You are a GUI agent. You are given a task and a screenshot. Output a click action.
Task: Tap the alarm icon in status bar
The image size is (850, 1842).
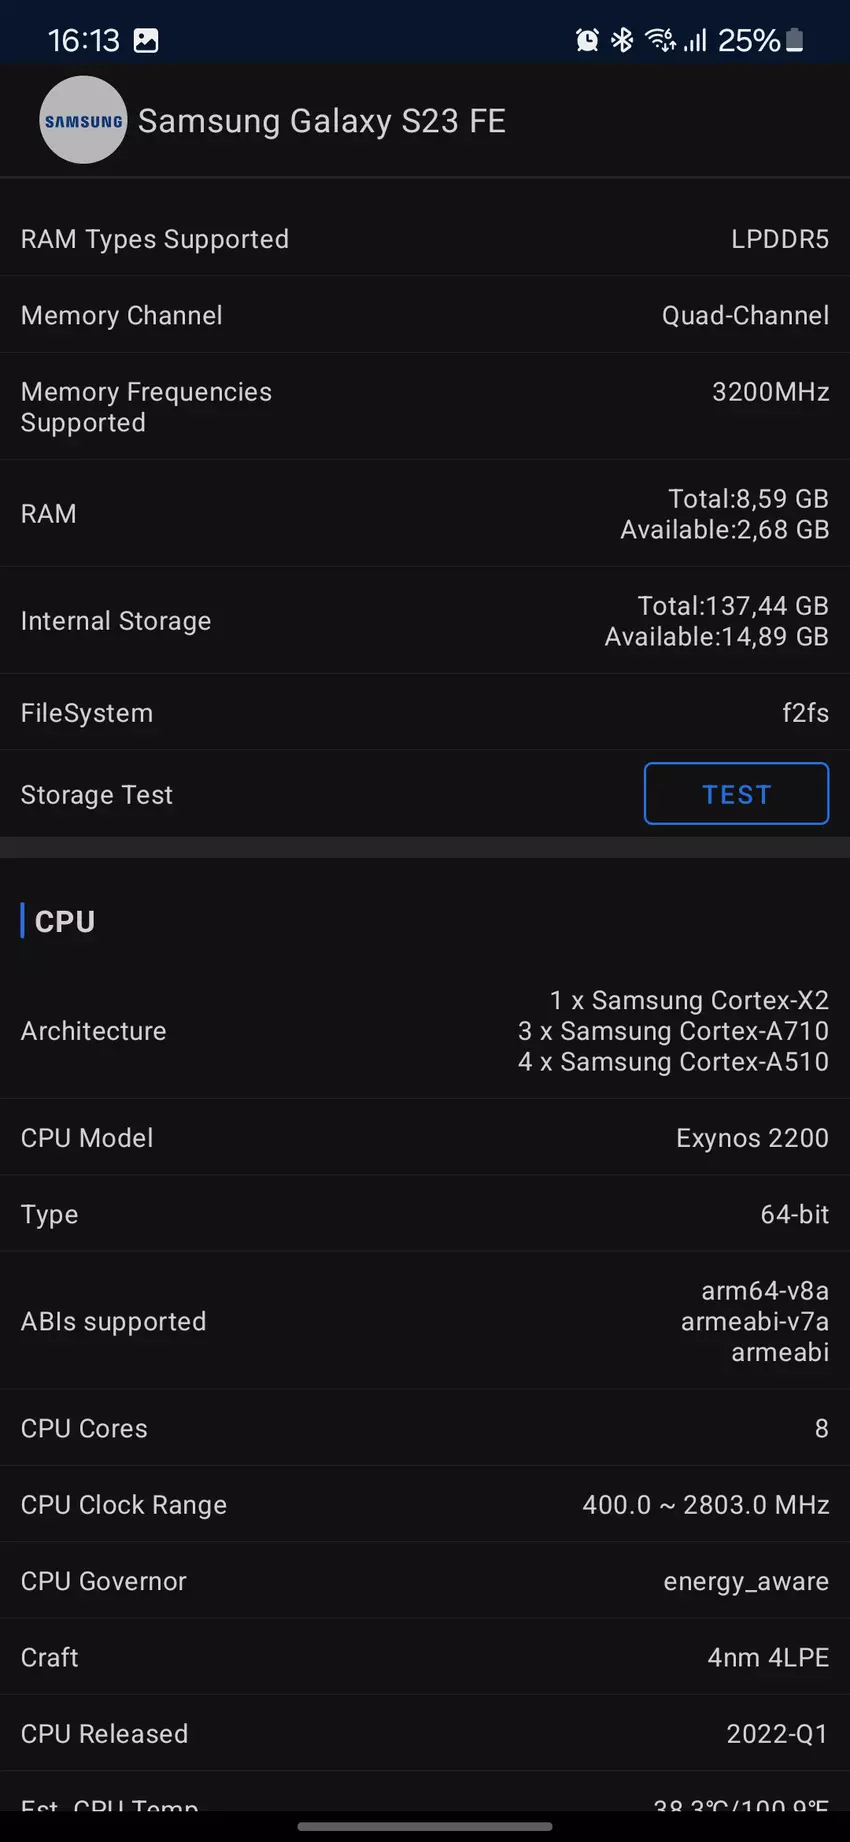587,40
